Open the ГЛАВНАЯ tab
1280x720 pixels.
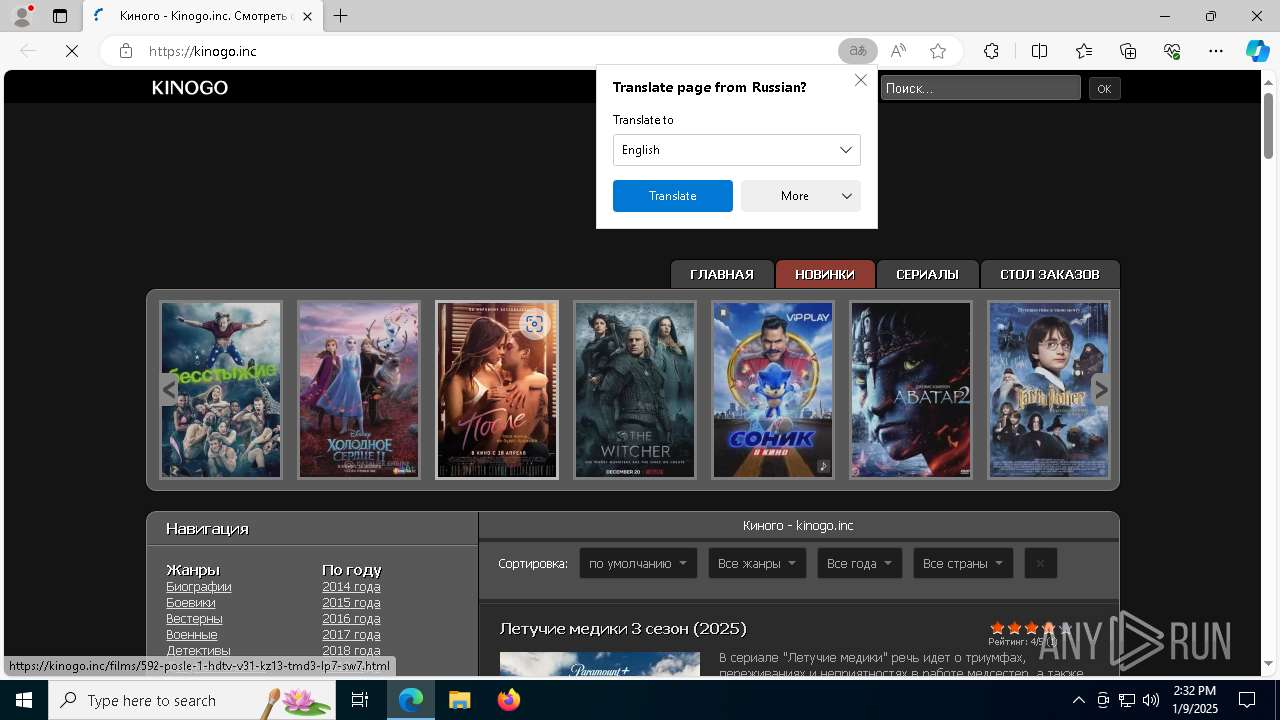click(722, 274)
